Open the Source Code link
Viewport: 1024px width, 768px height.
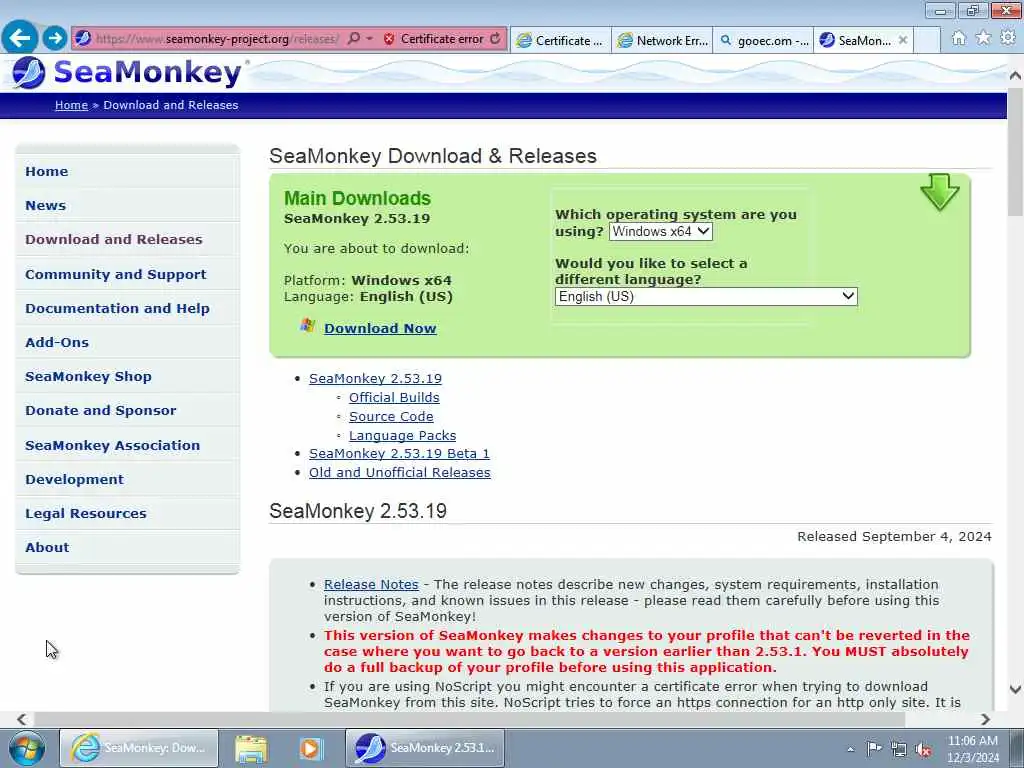pos(391,417)
